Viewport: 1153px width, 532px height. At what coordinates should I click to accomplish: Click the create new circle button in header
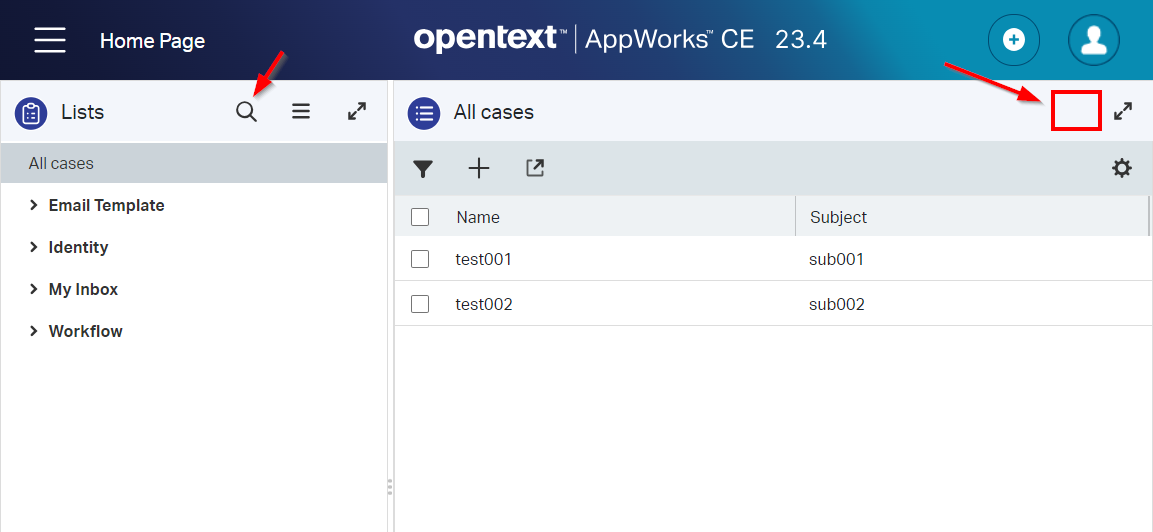1014,40
